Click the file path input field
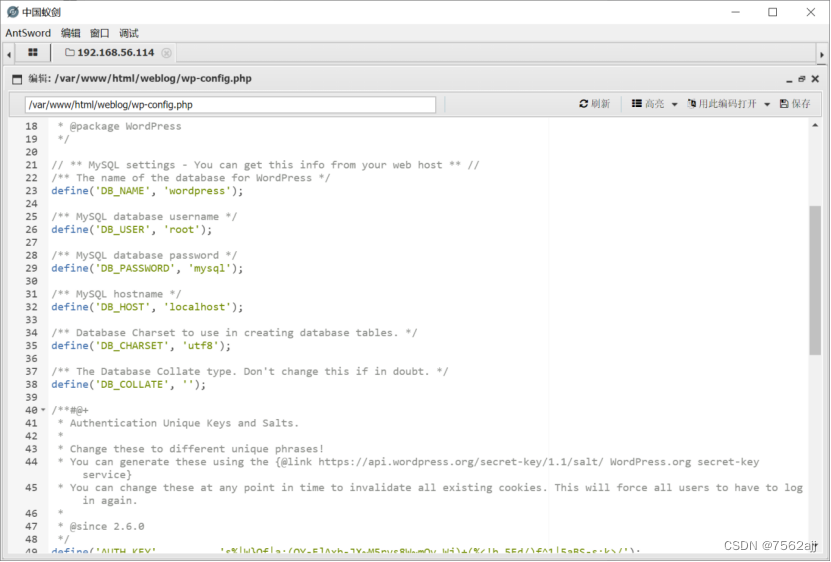Viewport: 831px width, 562px height. click(x=230, y=104)
